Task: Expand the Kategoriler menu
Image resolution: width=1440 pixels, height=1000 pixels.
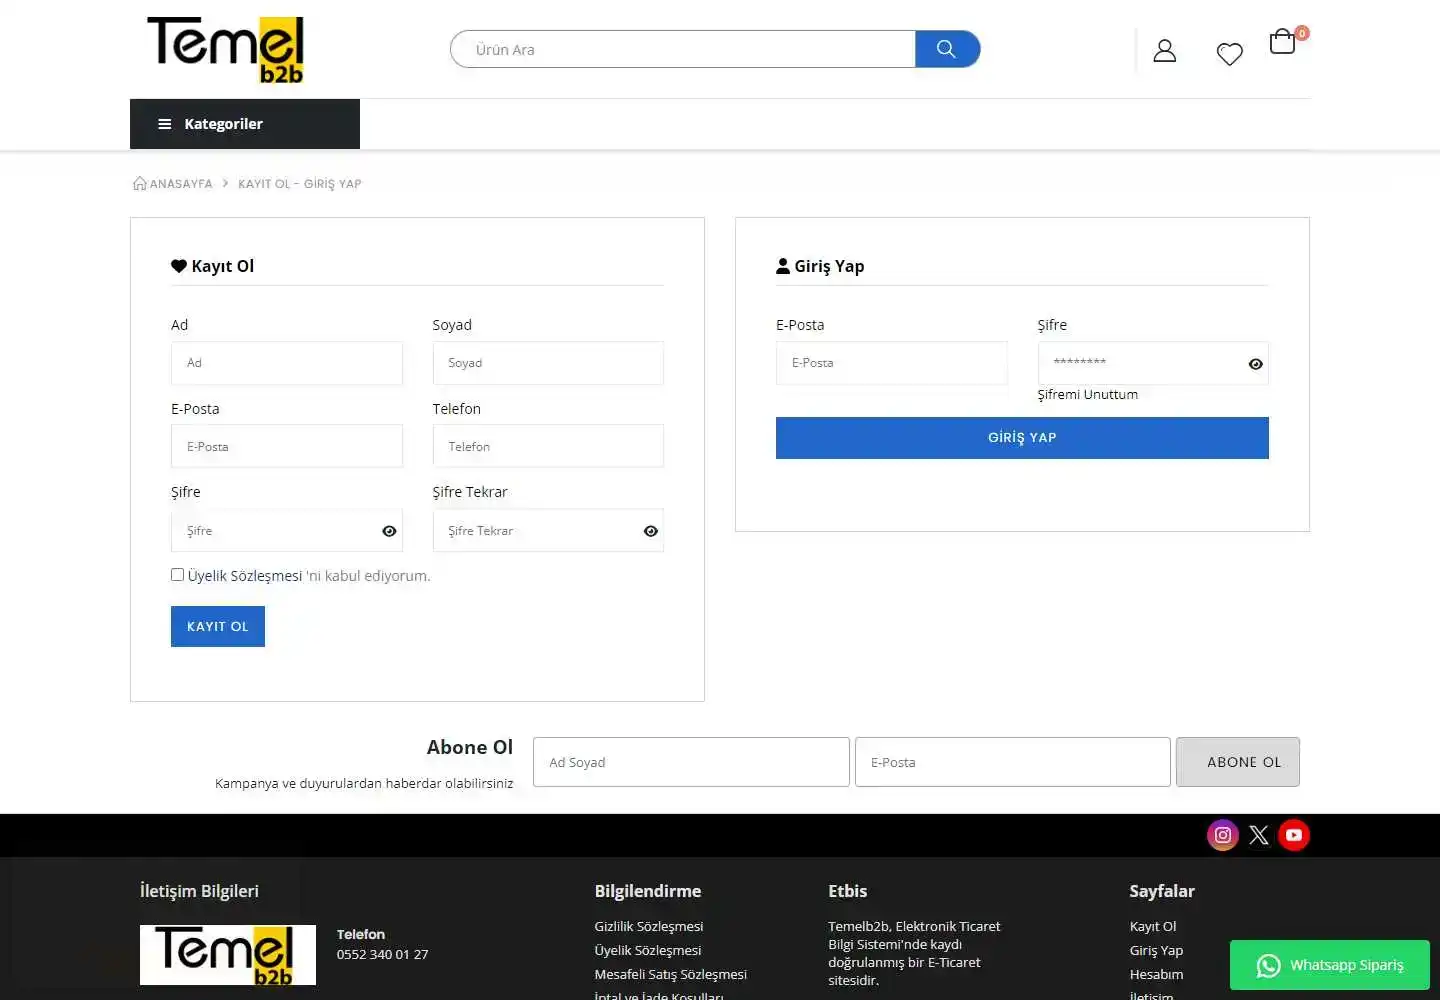Action: (245, 124)
